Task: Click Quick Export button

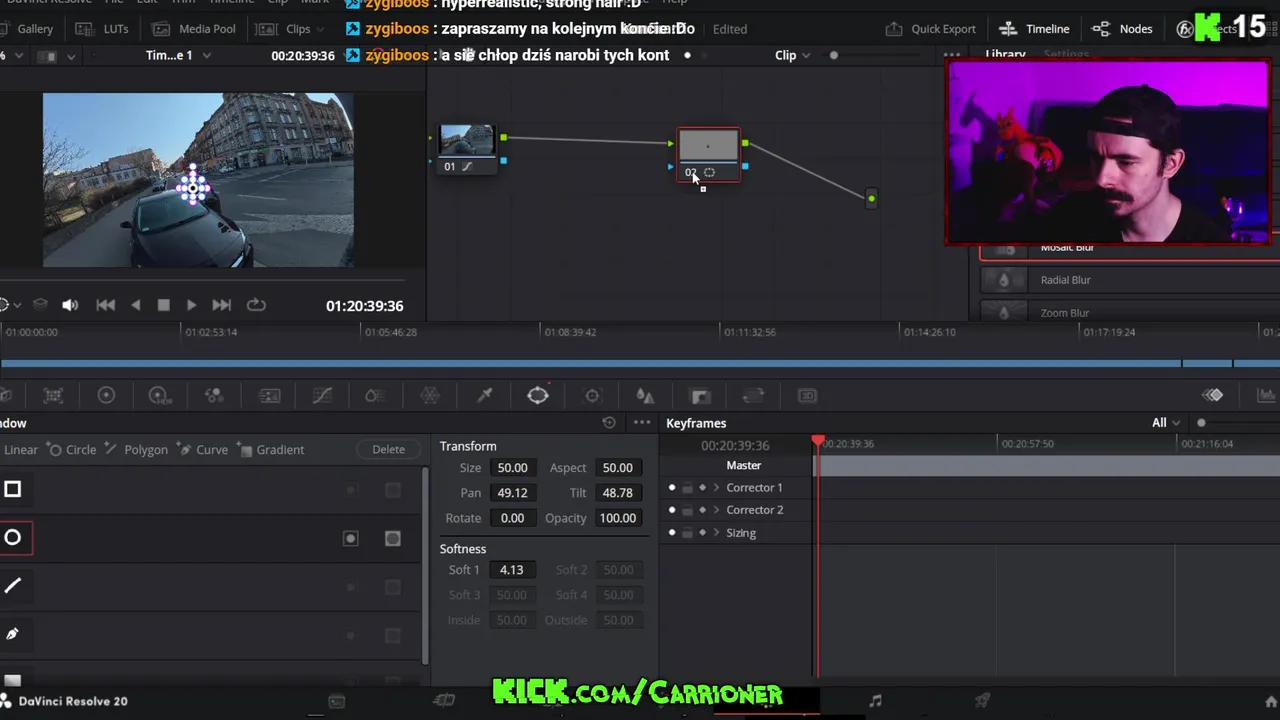Action: coord(931,29)
